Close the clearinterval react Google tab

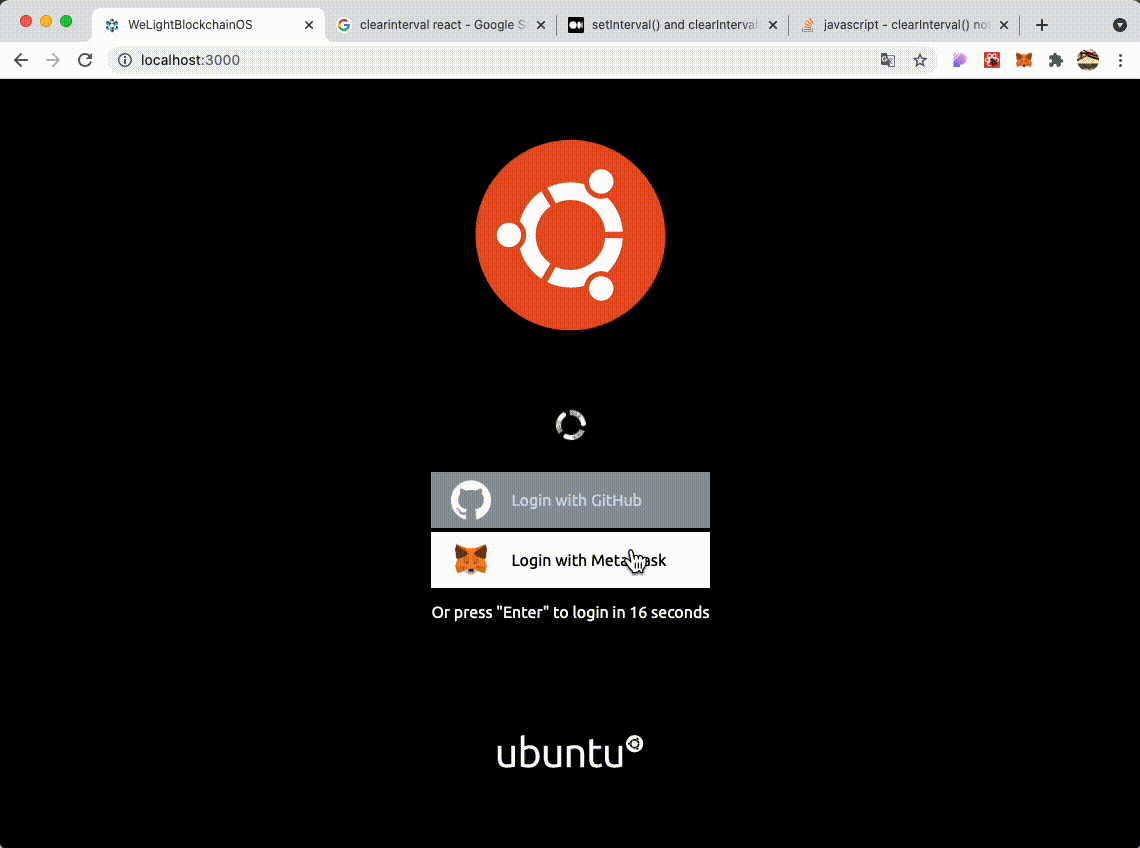coord(541,25)
